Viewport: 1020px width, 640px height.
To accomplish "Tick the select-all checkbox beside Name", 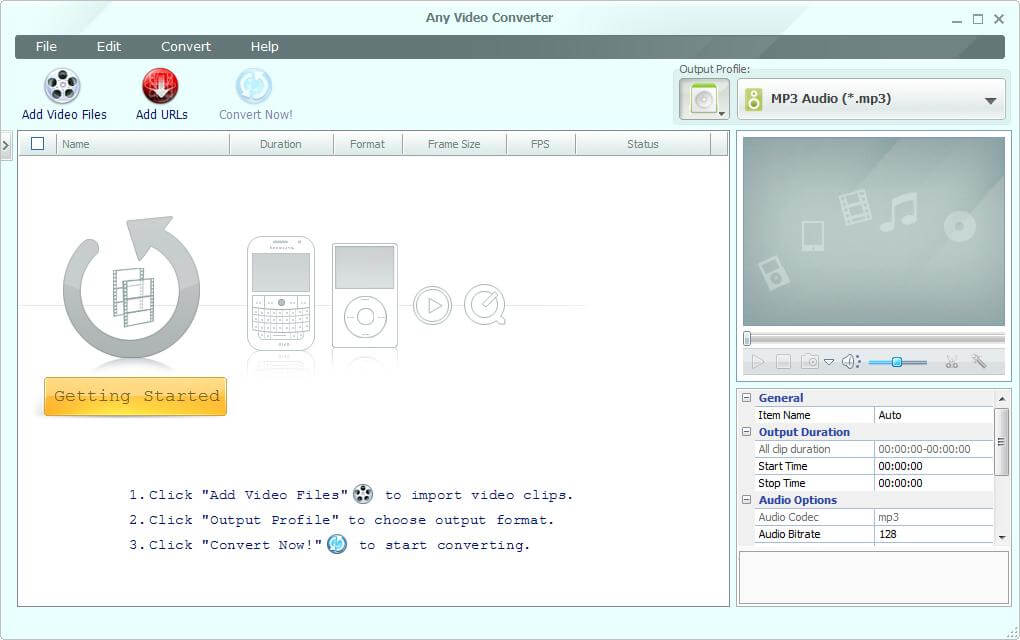I will click(38, 144).
